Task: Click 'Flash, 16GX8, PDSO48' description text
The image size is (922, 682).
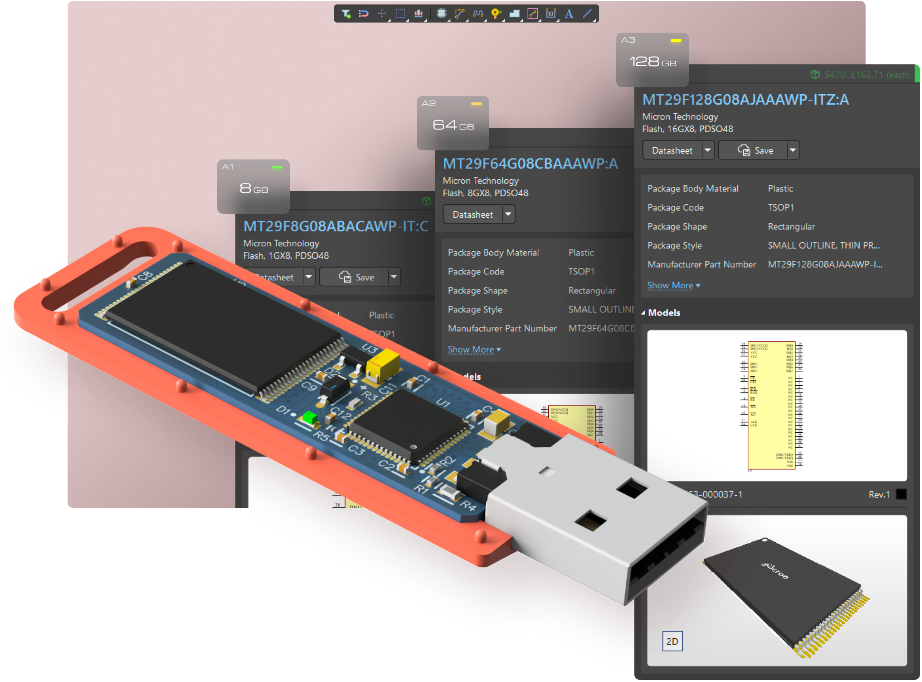Action: coord(687,129)
